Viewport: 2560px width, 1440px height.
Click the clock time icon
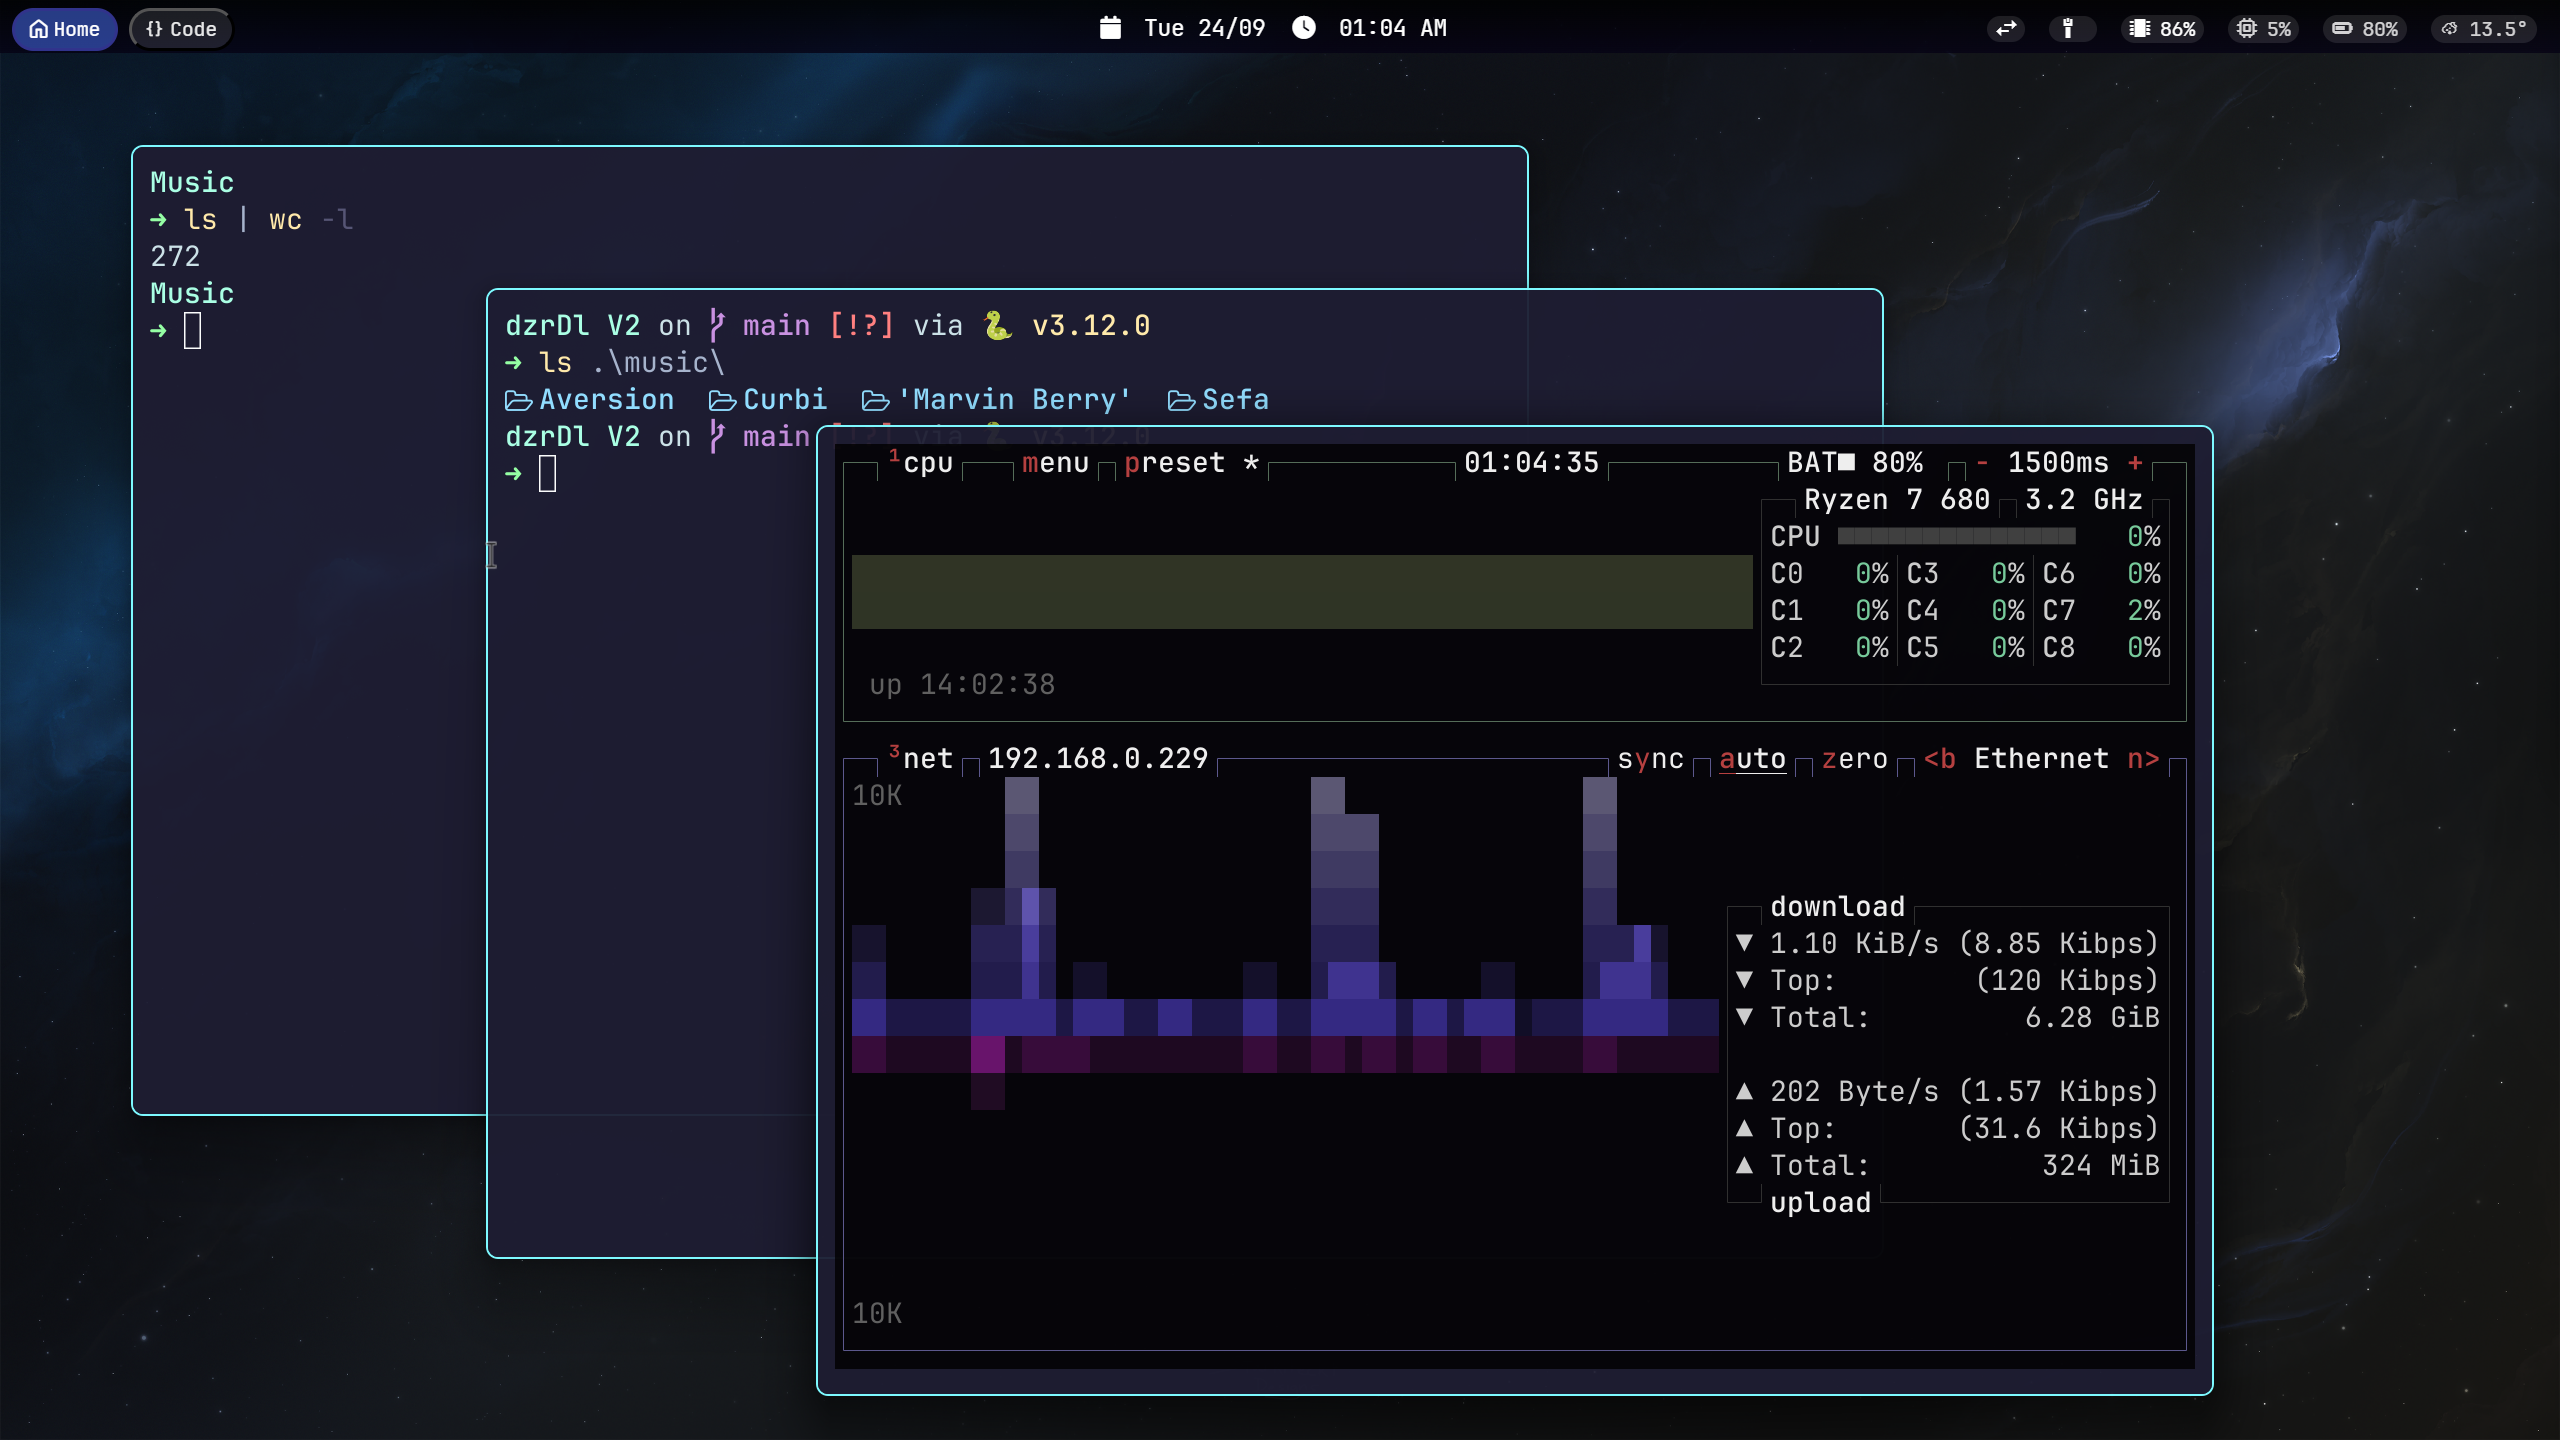(1304, 28)
